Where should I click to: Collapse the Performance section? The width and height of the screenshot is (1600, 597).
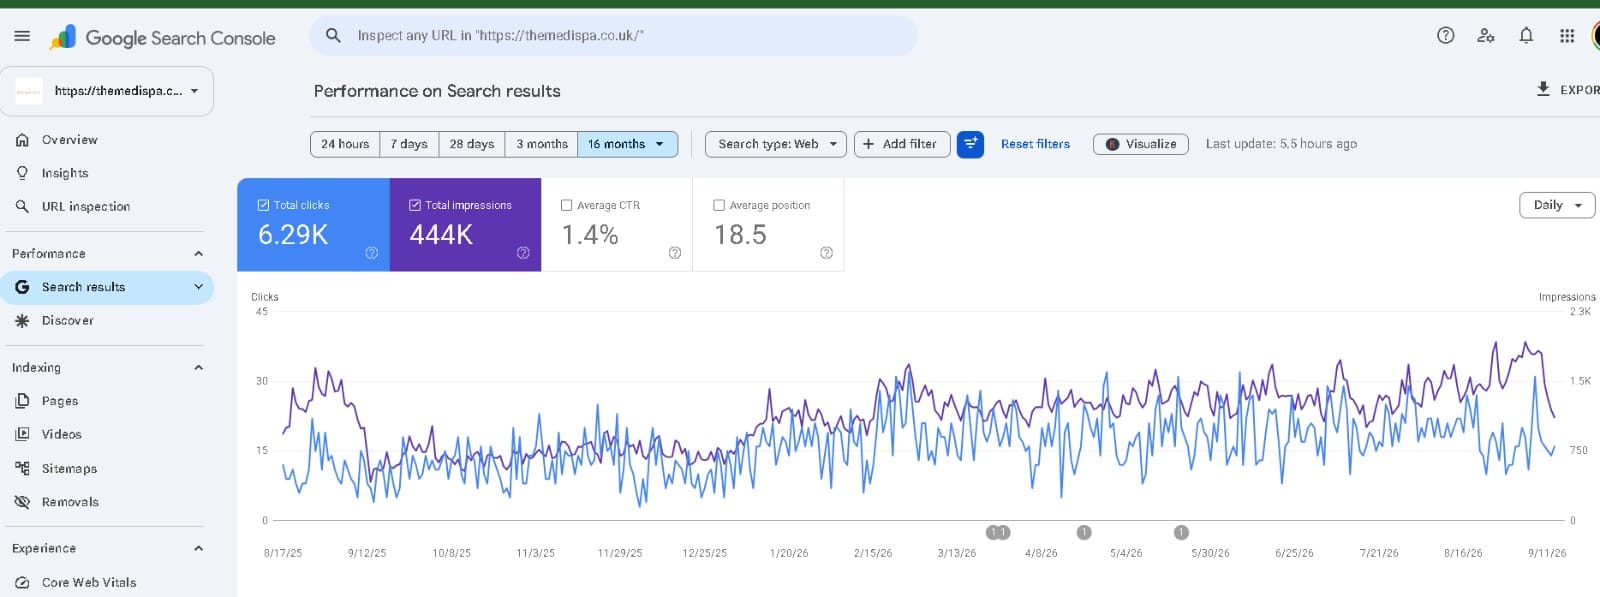pyautogui.click(x=198, y=254)
